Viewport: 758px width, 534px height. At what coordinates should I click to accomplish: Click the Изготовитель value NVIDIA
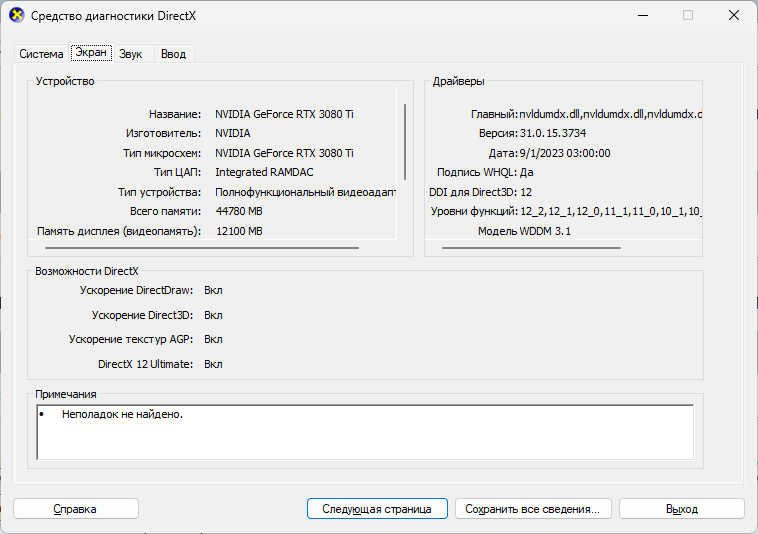(x=233, y=133)
